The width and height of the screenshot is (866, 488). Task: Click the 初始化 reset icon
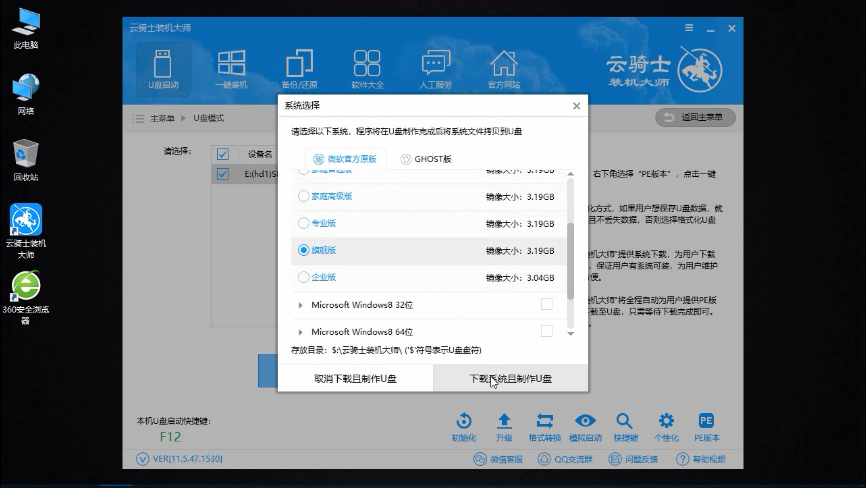tap(463, 427)
